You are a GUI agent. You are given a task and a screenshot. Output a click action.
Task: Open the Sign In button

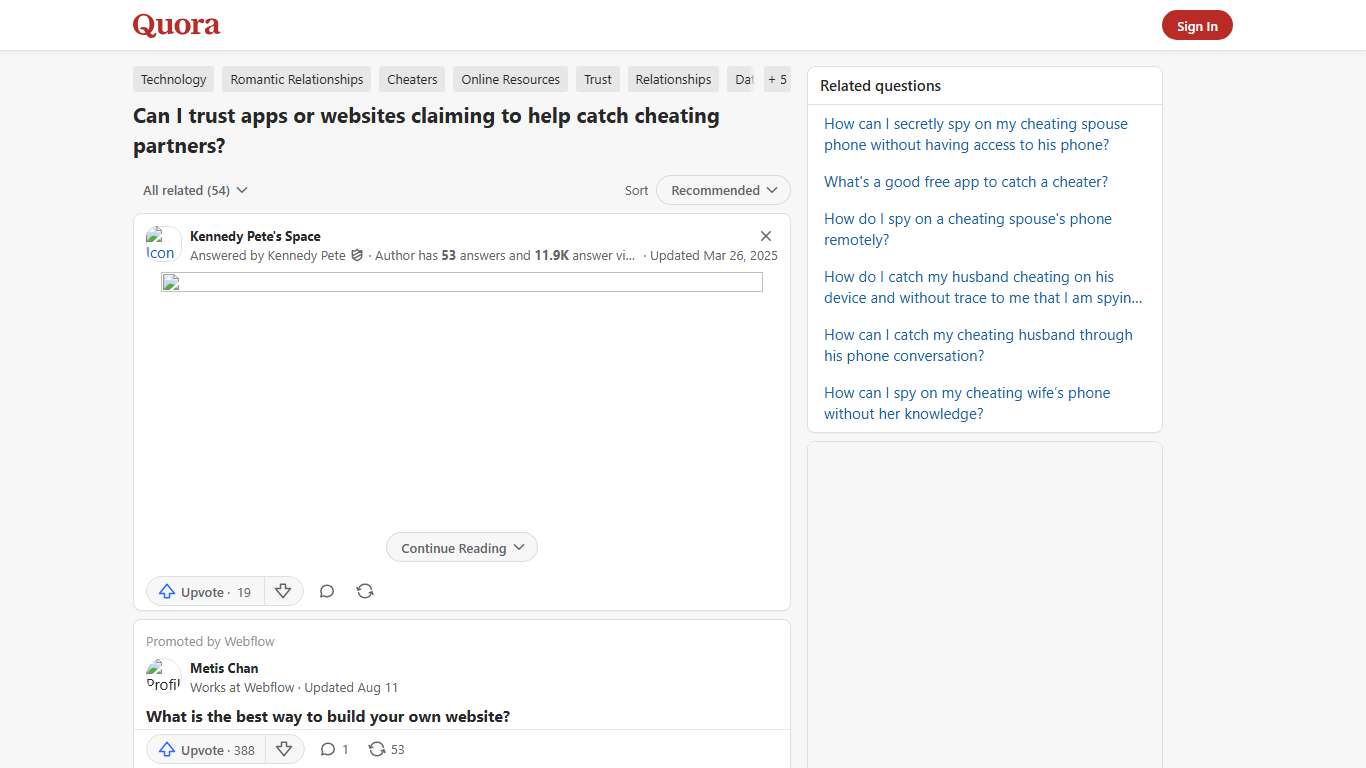tap(1197, 25)
